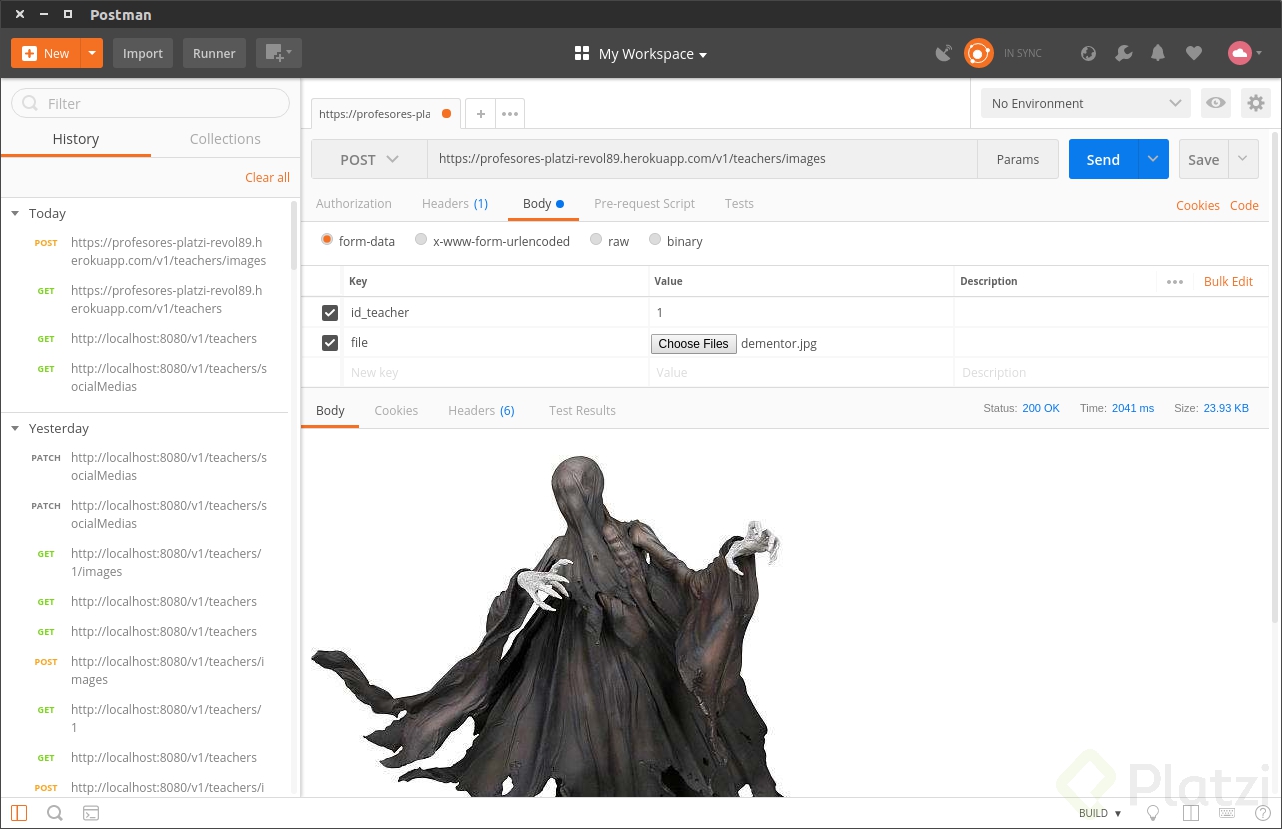Viewport: 1282px width, 829px height.
Task: Click the Clear all history link
Action: (267, 177)
